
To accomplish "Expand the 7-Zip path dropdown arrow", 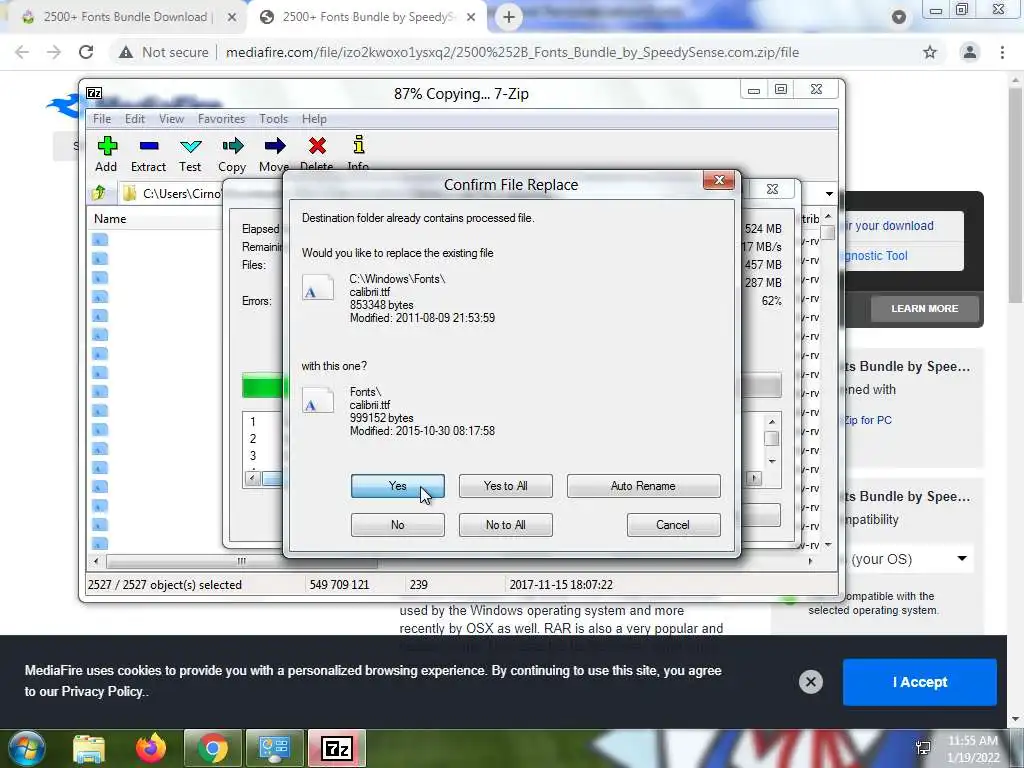I will (829, 193).
